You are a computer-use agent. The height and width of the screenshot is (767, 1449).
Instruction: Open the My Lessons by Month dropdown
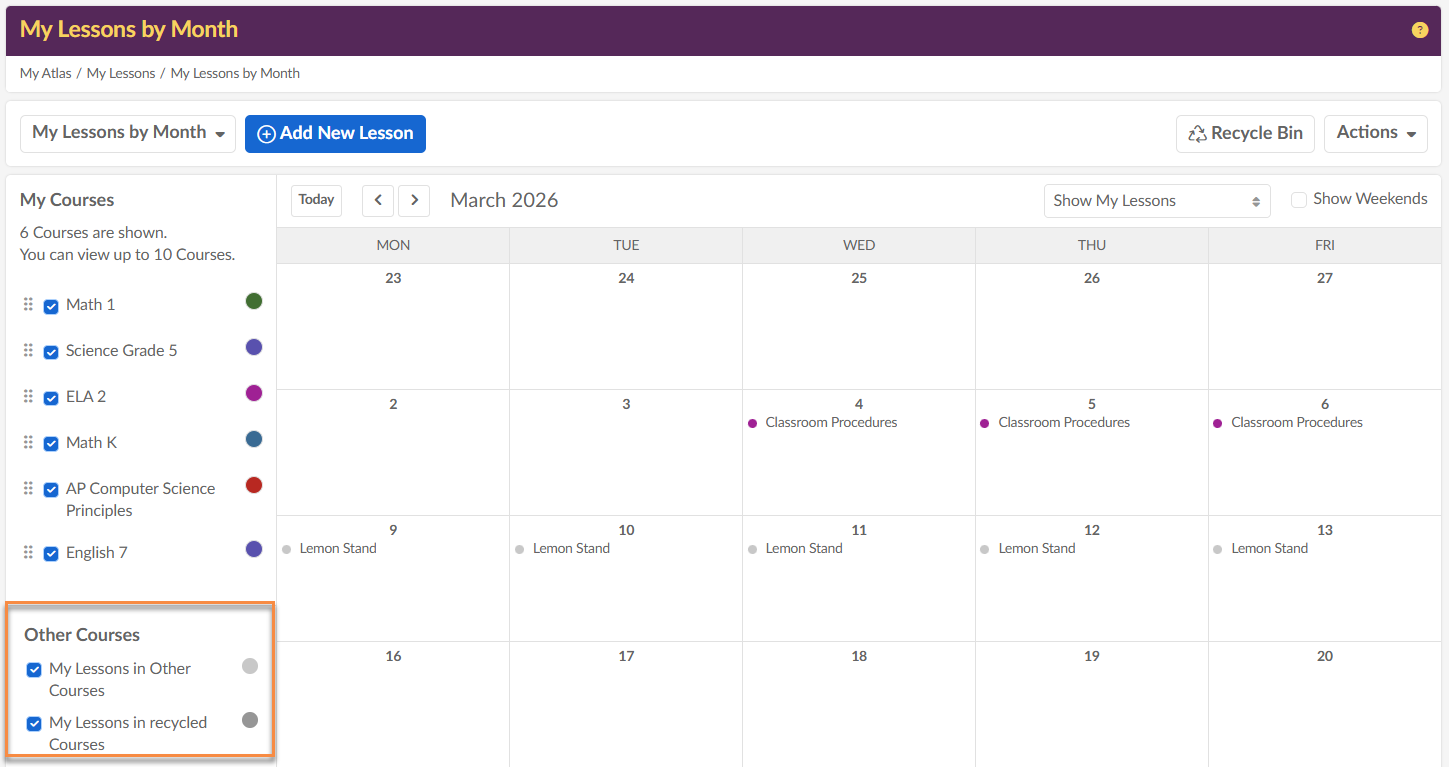click(x=128, y=133)
